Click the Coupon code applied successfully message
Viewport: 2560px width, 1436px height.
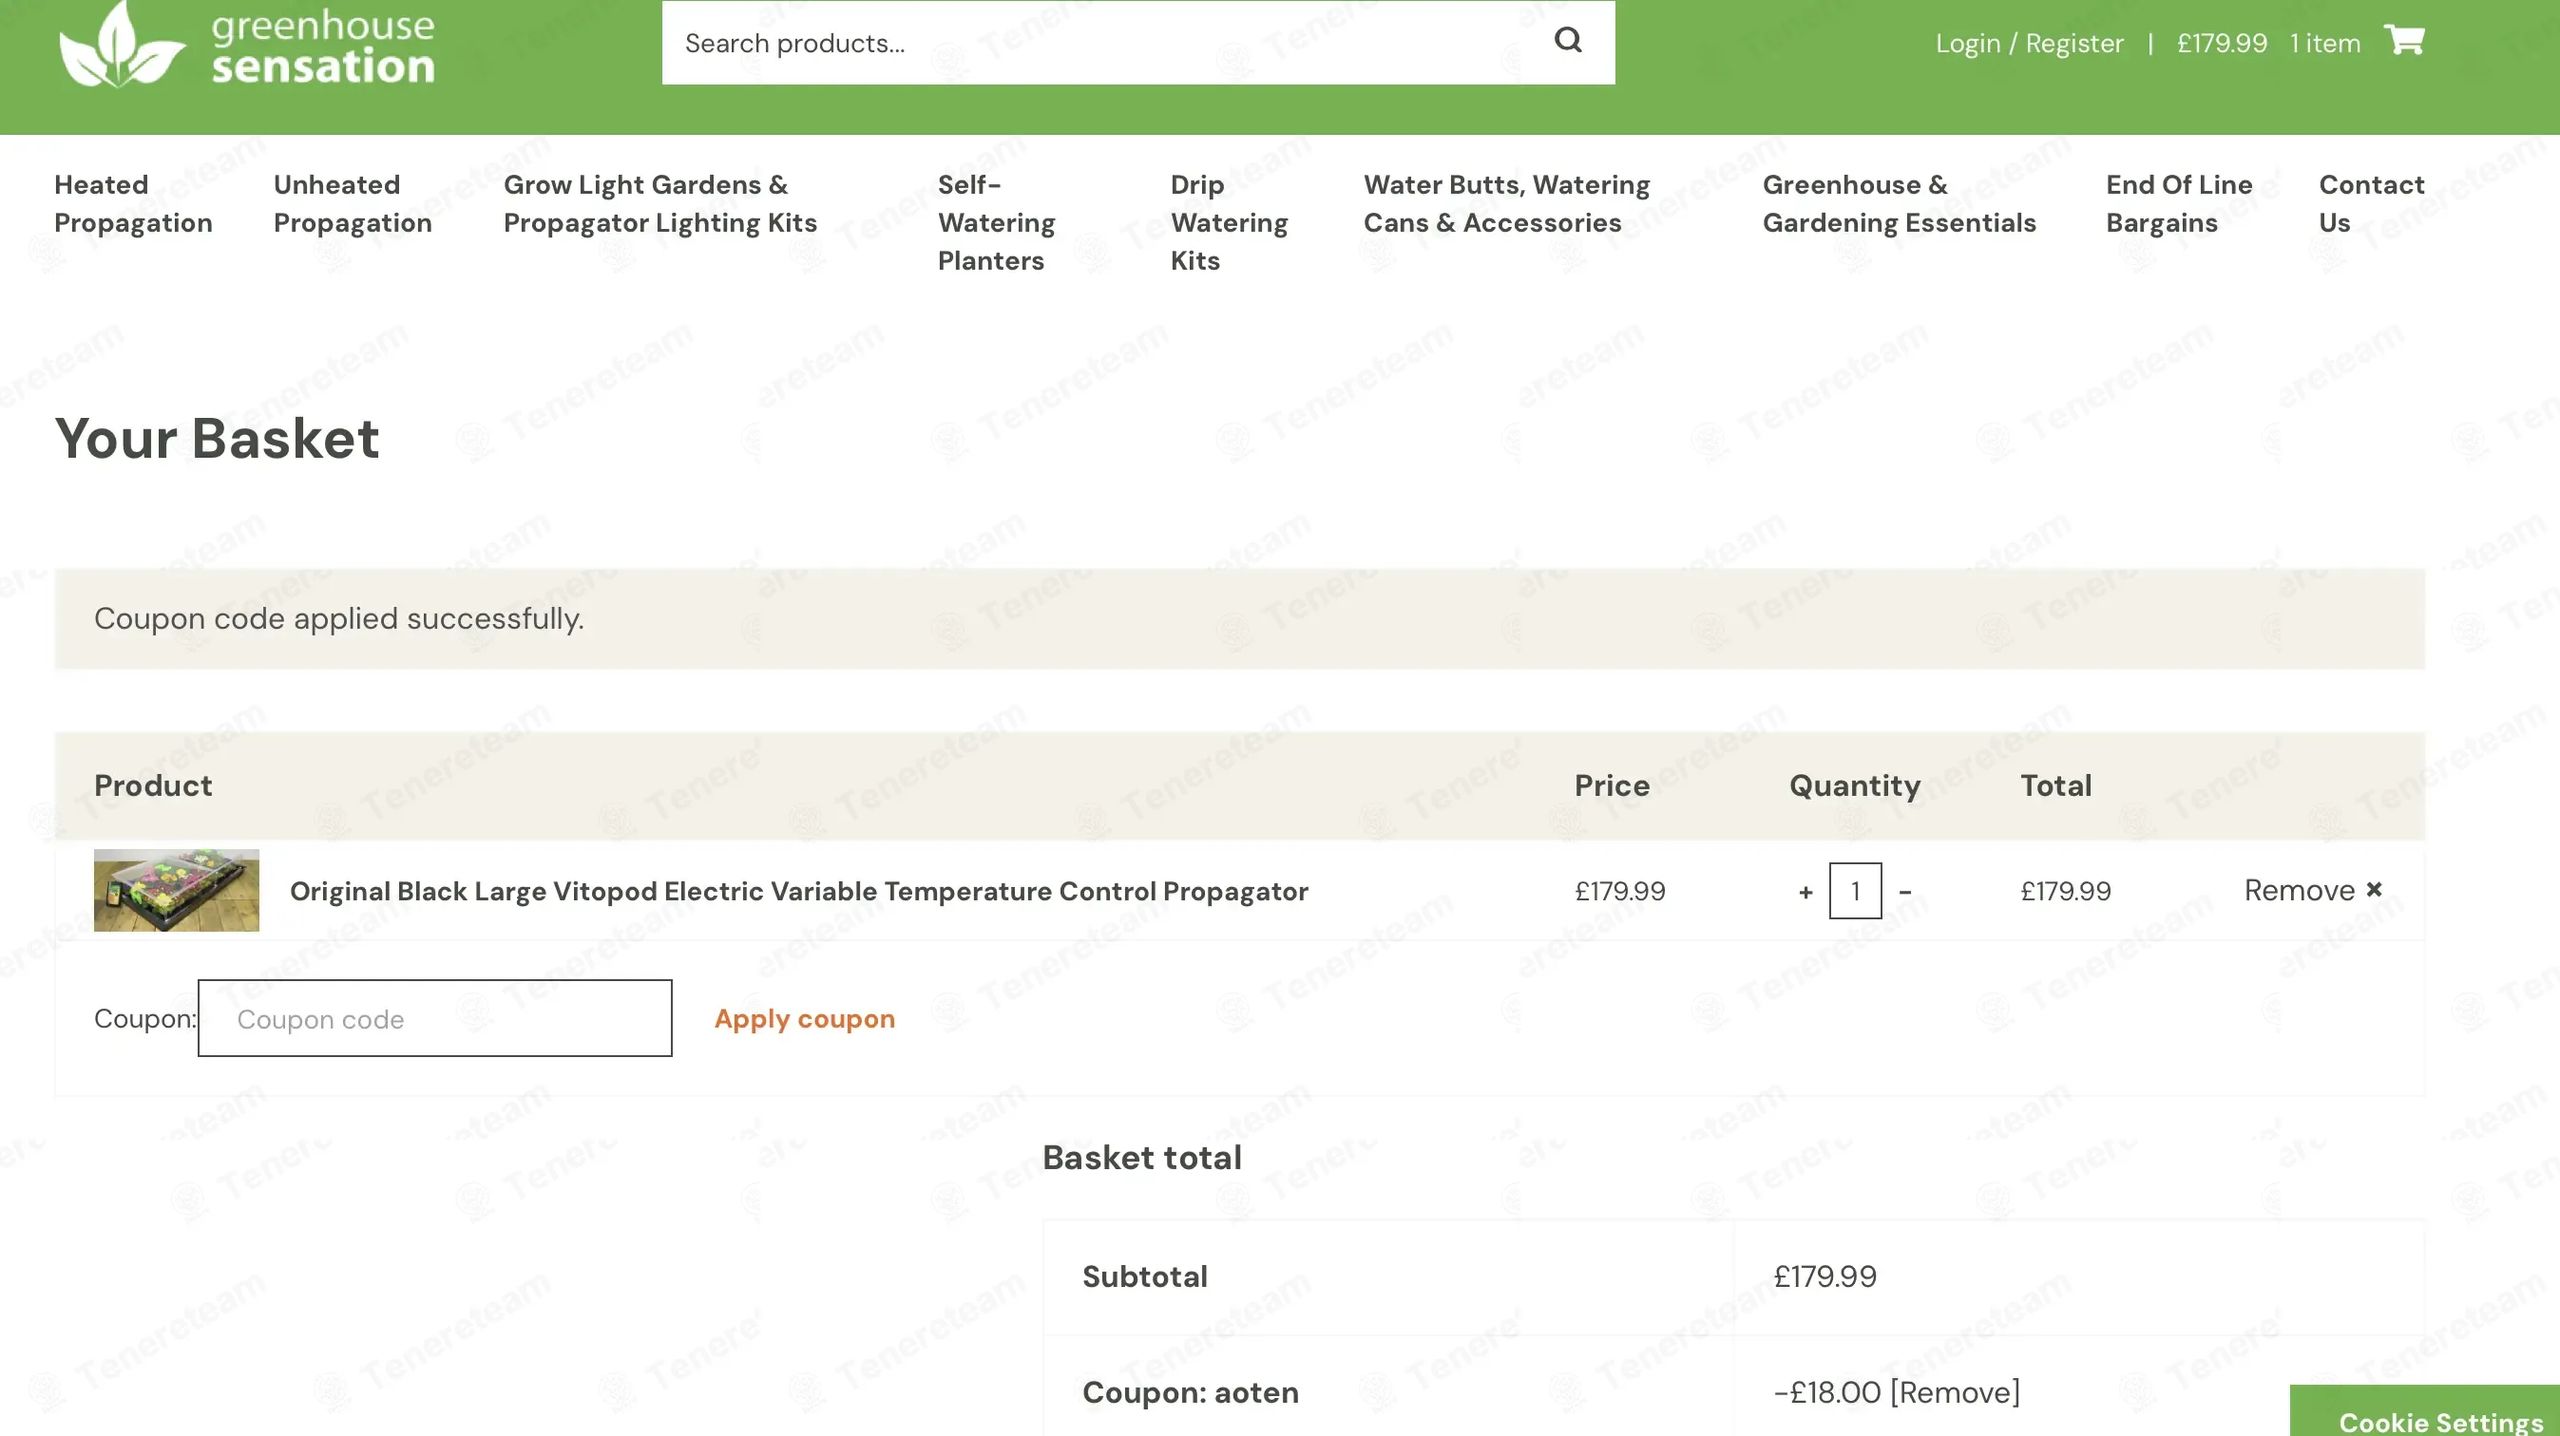[339, 618]
